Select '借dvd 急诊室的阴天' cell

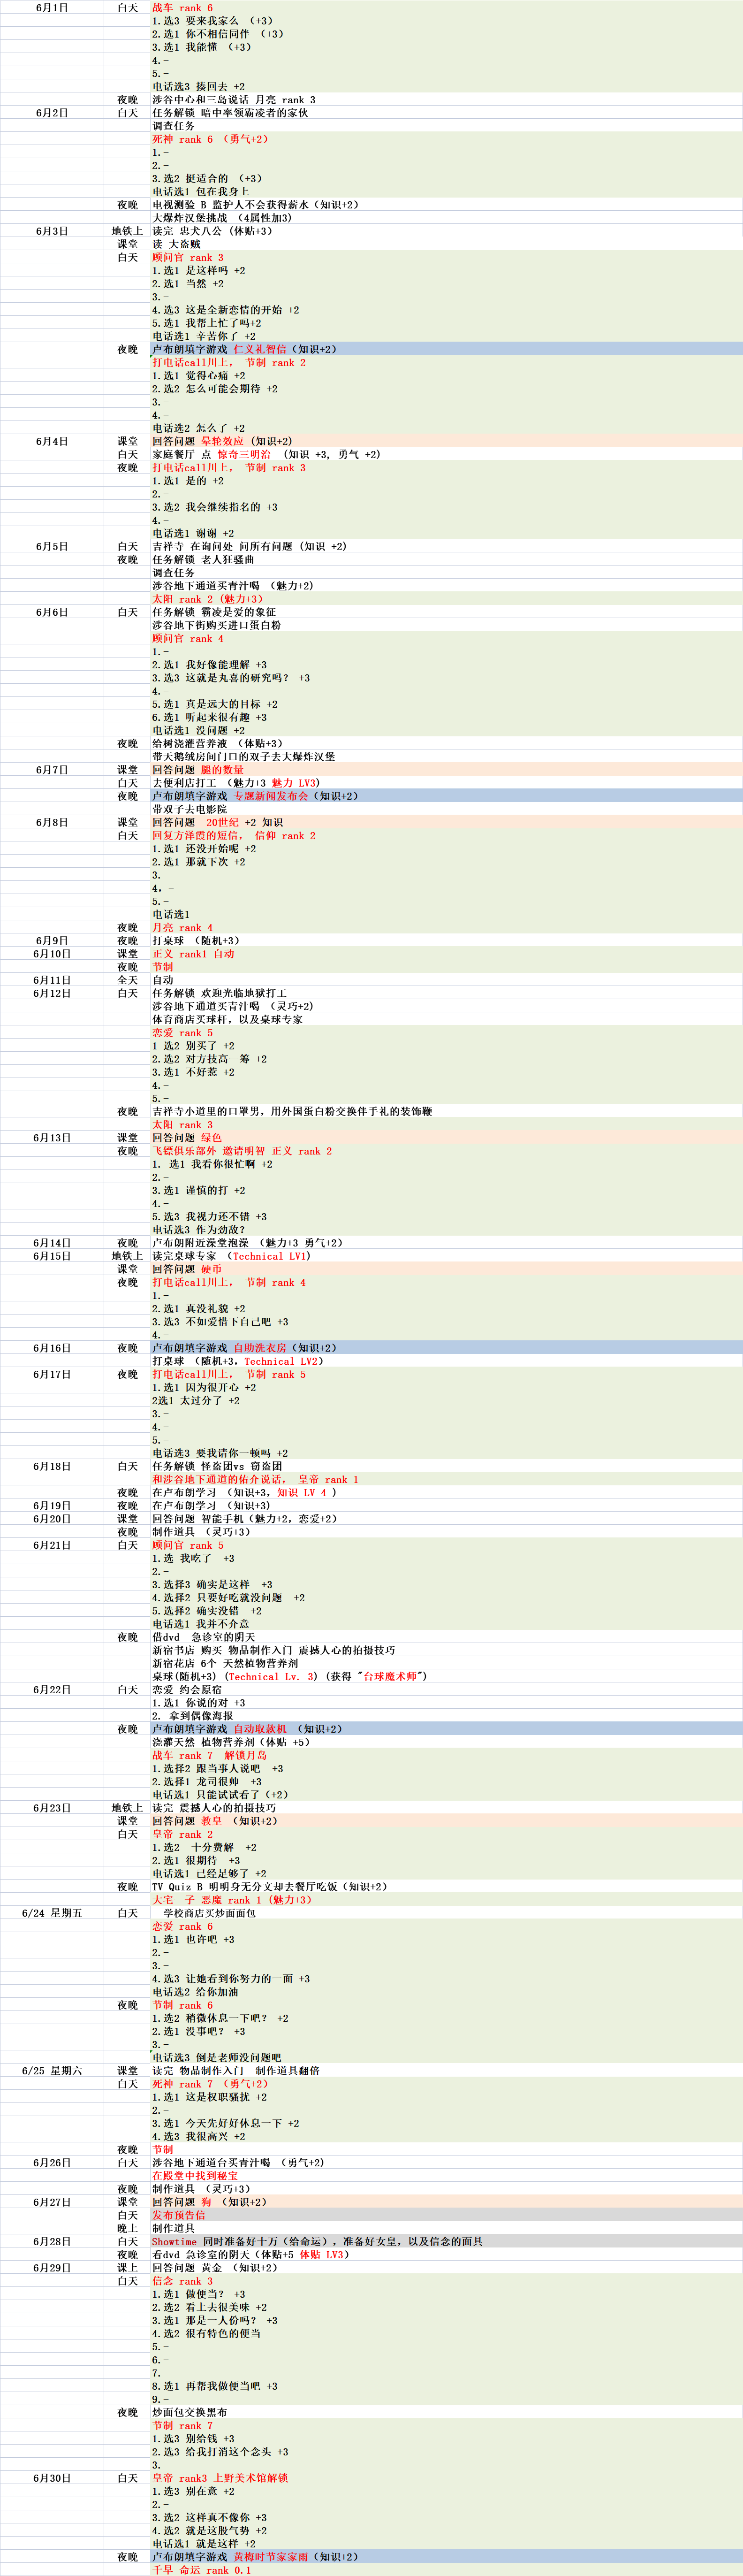point(446,1636)
